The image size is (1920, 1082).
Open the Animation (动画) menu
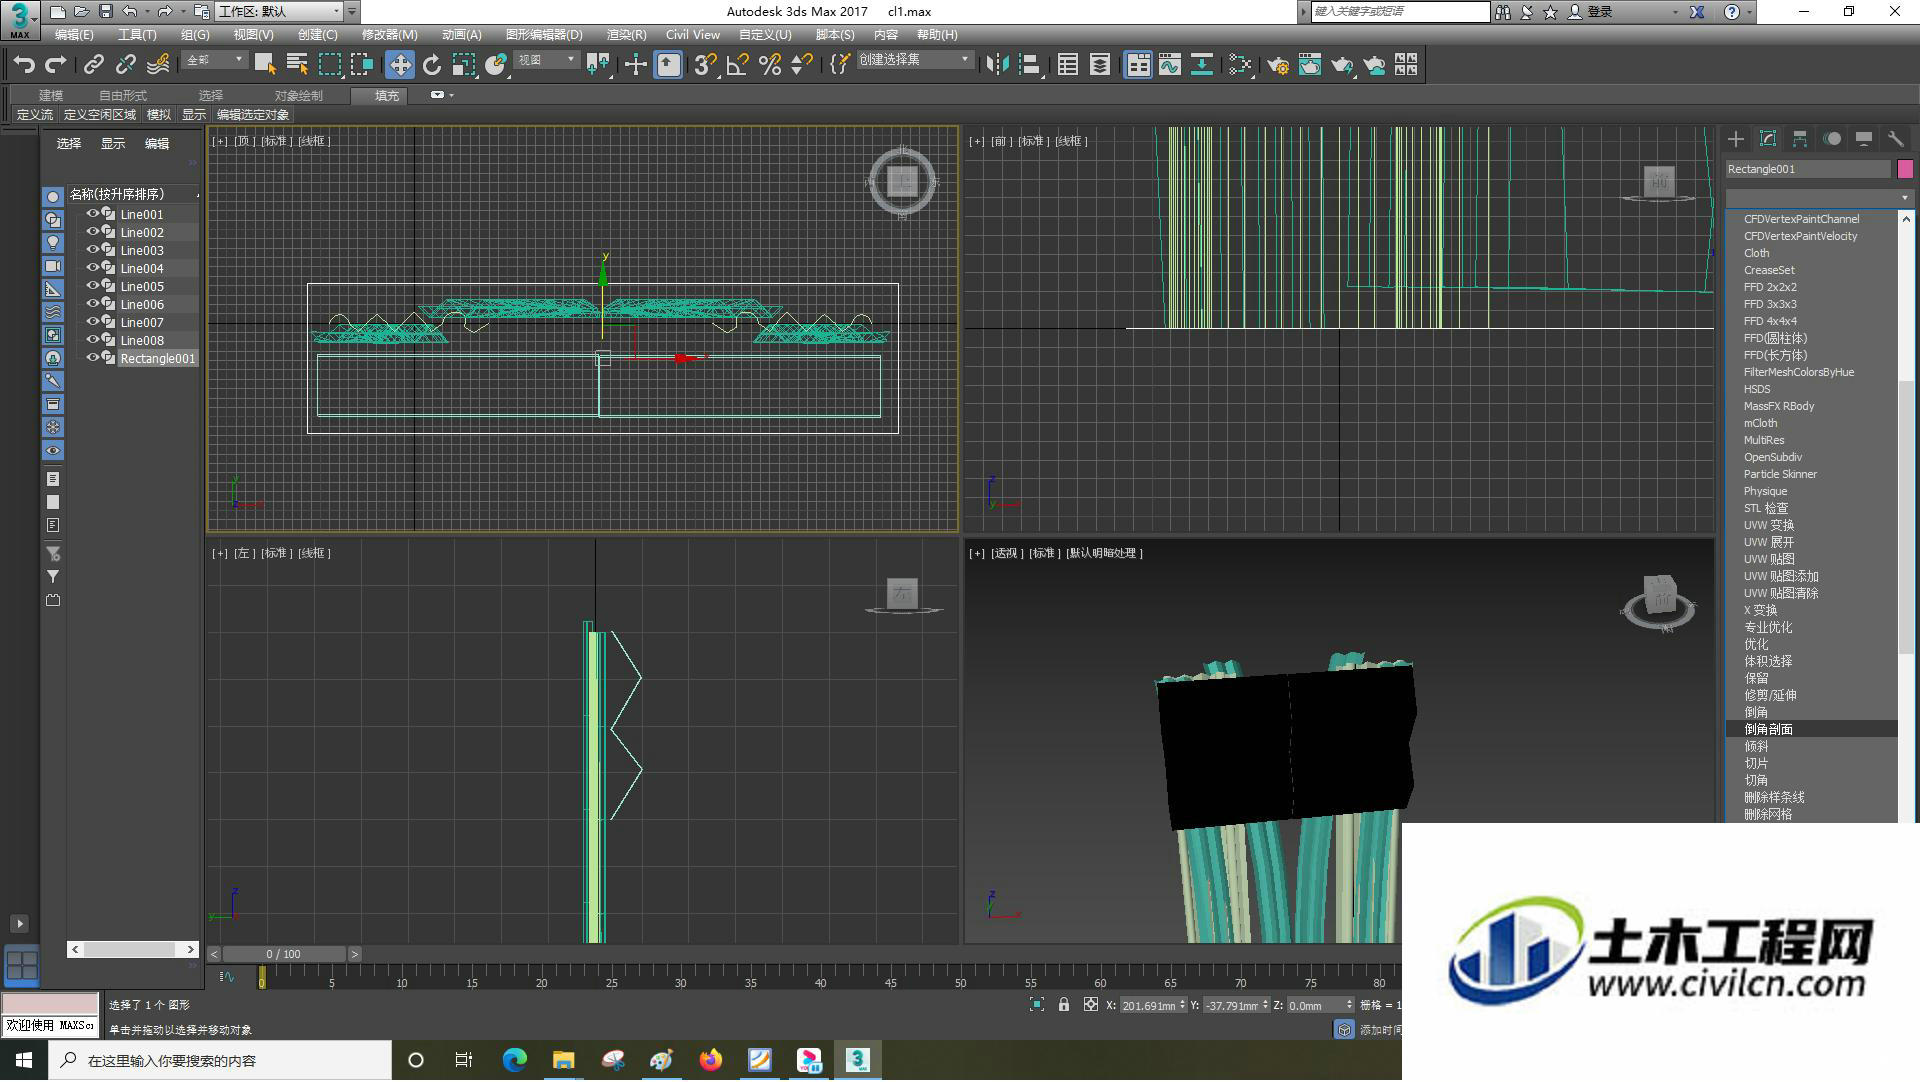461,35
